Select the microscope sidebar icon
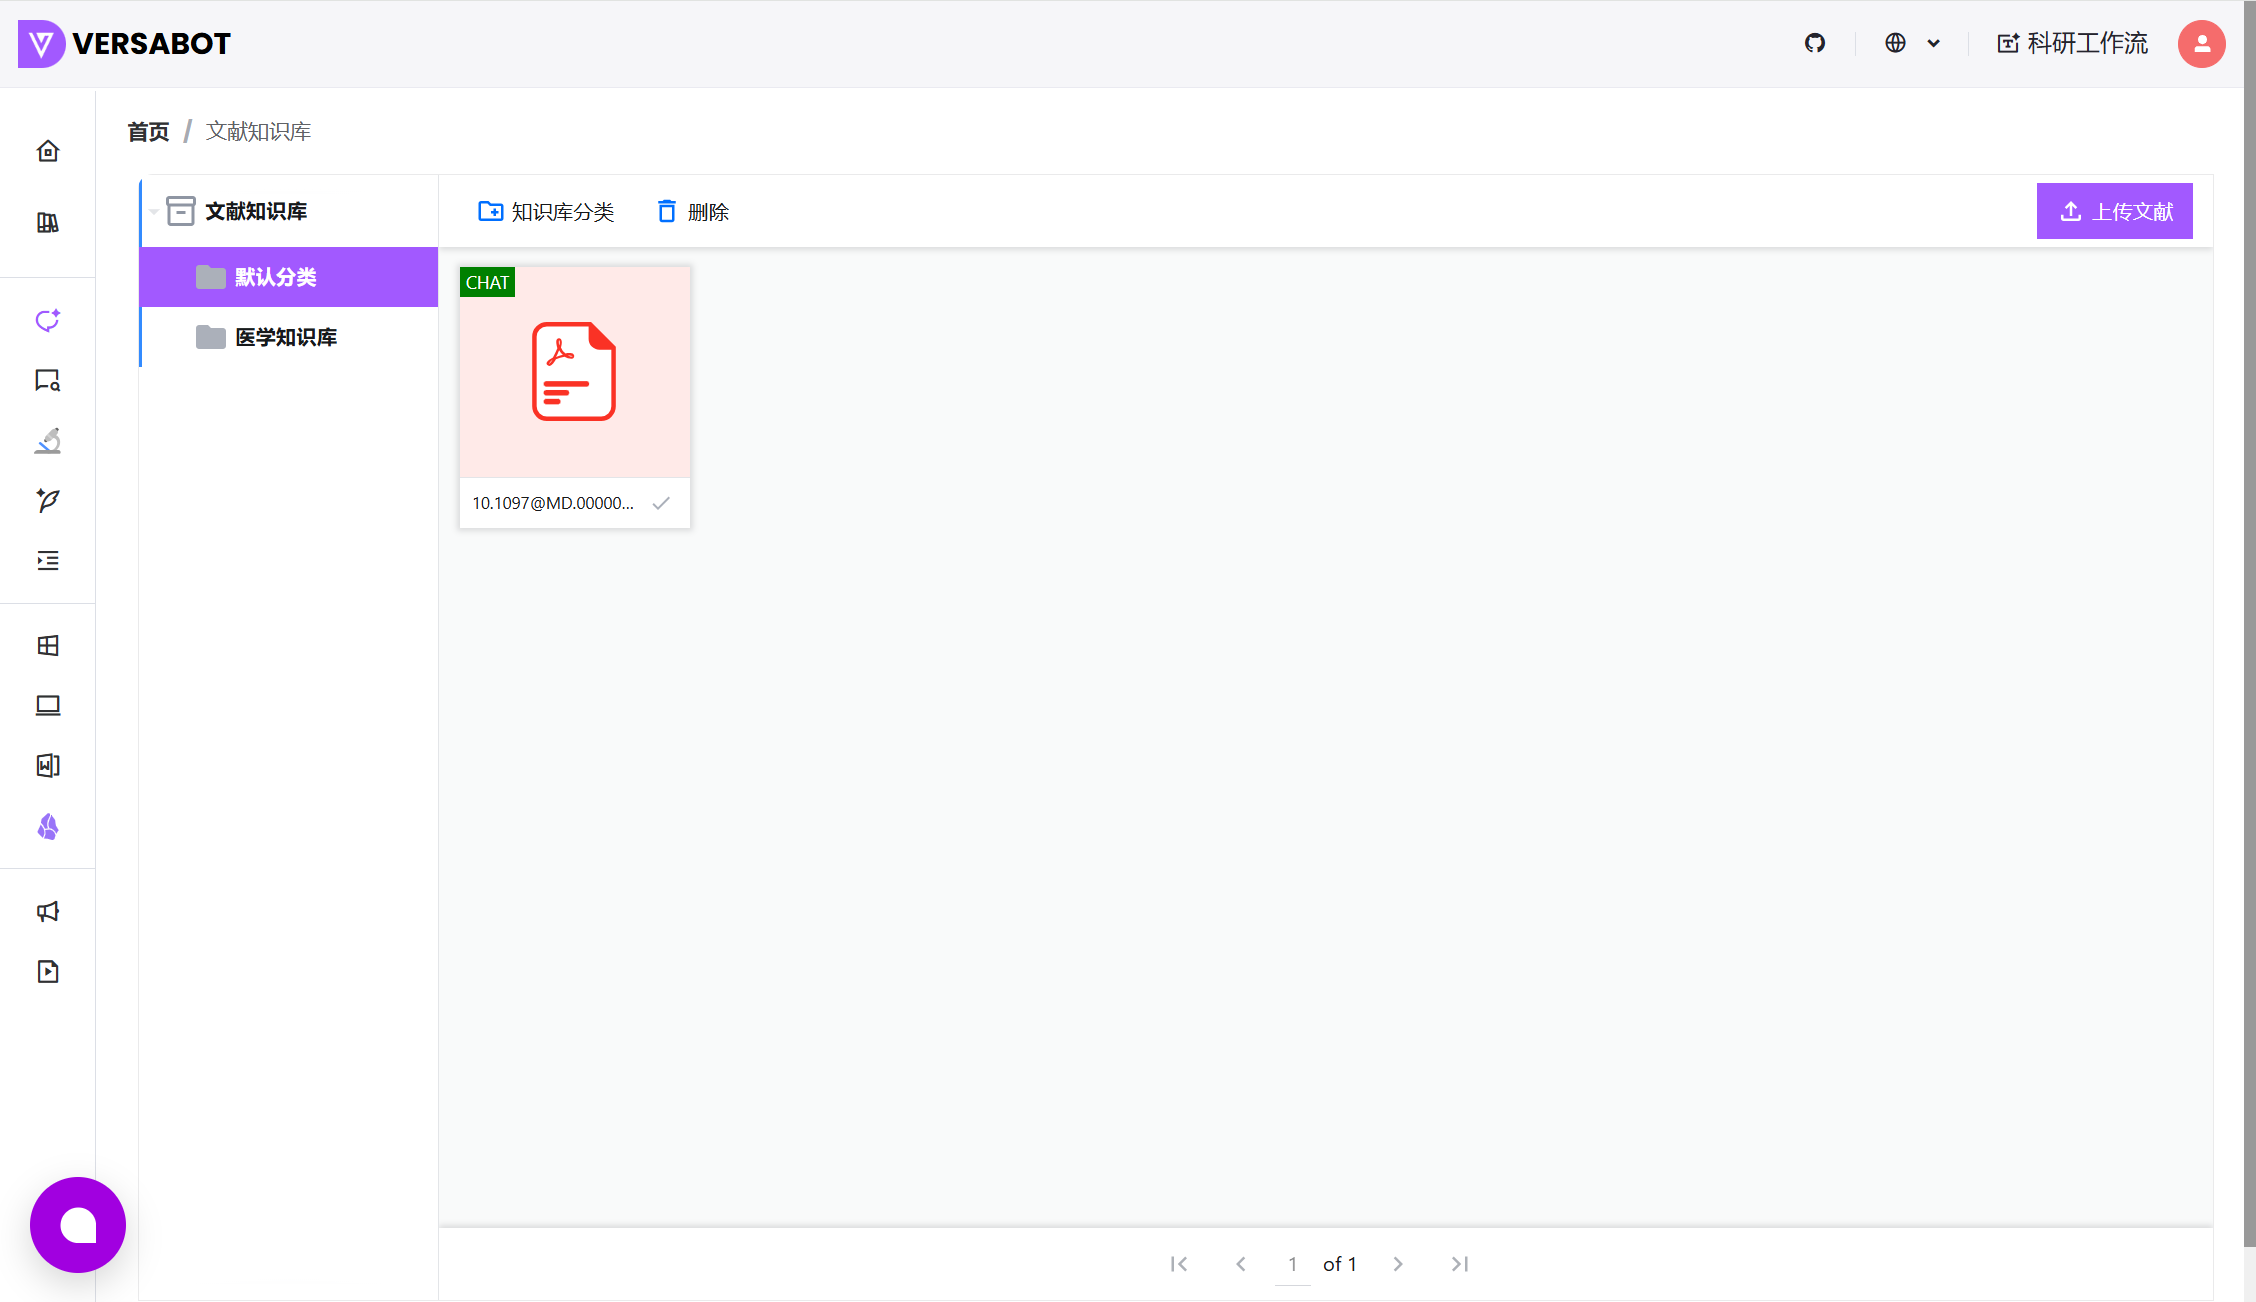Image resolution: width=2256 pixels, height=1302 pixels. (x=48, y=441)
